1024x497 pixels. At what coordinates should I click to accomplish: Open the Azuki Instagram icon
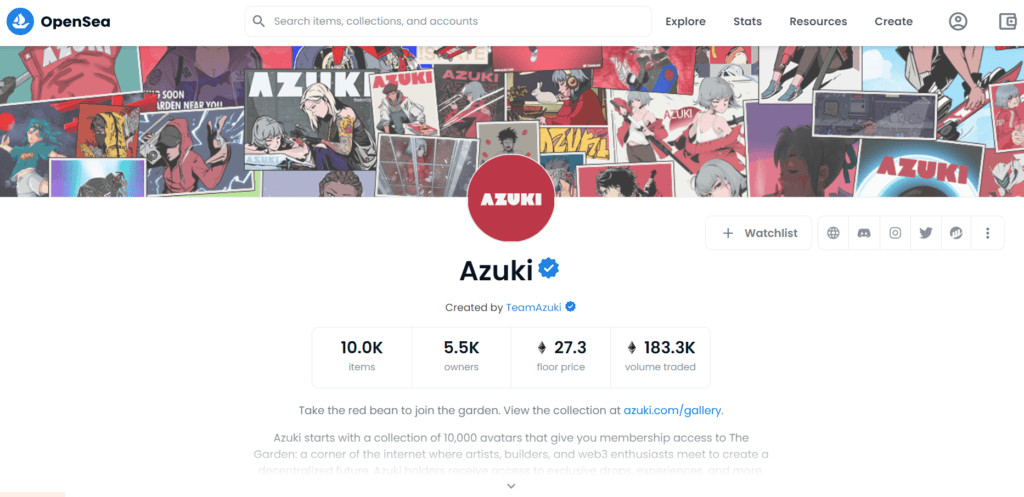pos(895,233)
